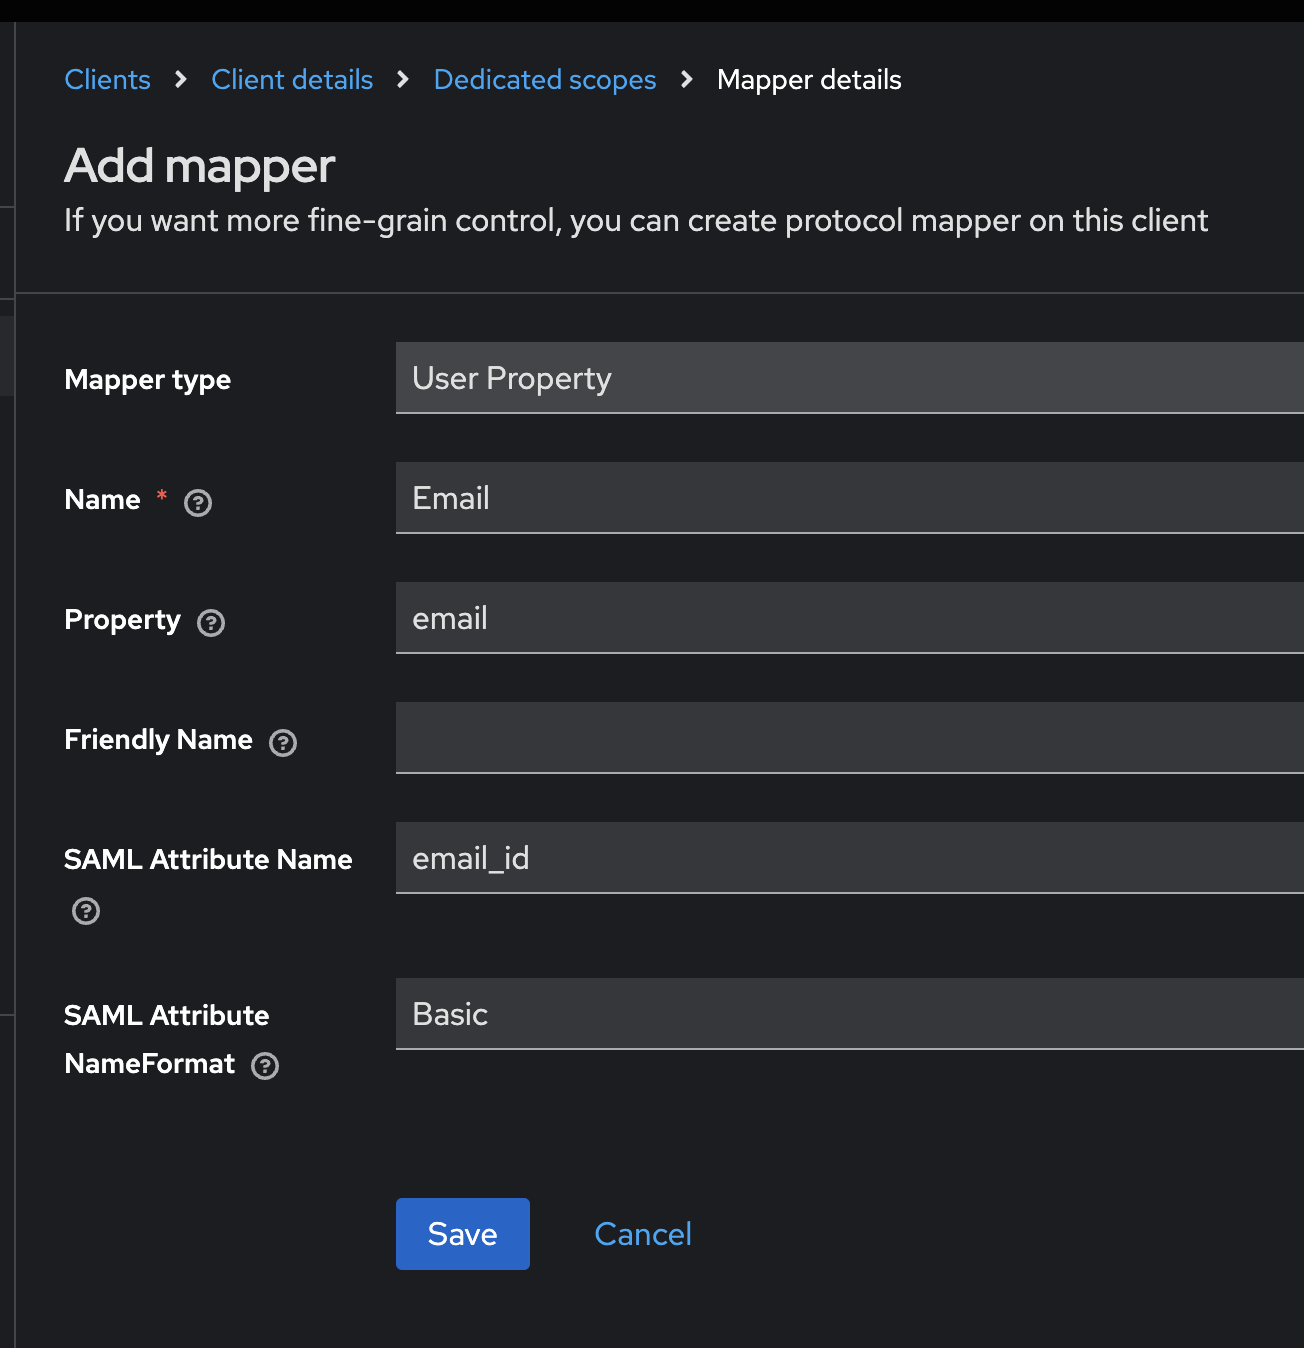The height and width of the screenshot is (1348, 1304).
Task: Click the empty Friendly Name input
Action: tap(850, 738)
